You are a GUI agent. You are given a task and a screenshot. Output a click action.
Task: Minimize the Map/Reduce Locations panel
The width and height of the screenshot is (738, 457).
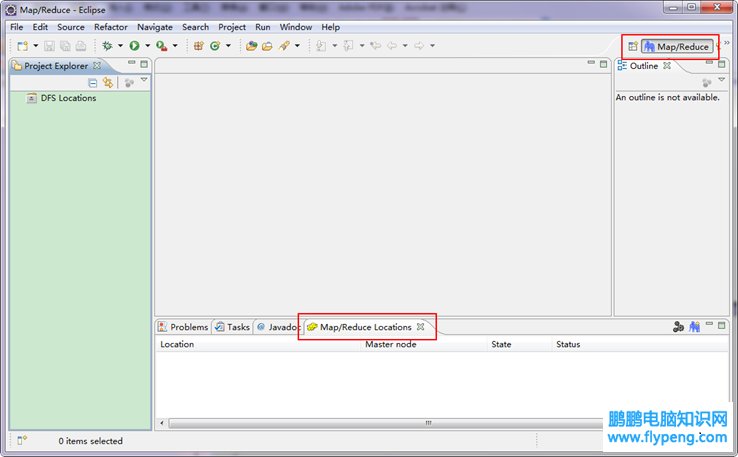pyautogui.click(x=709, y=324)
